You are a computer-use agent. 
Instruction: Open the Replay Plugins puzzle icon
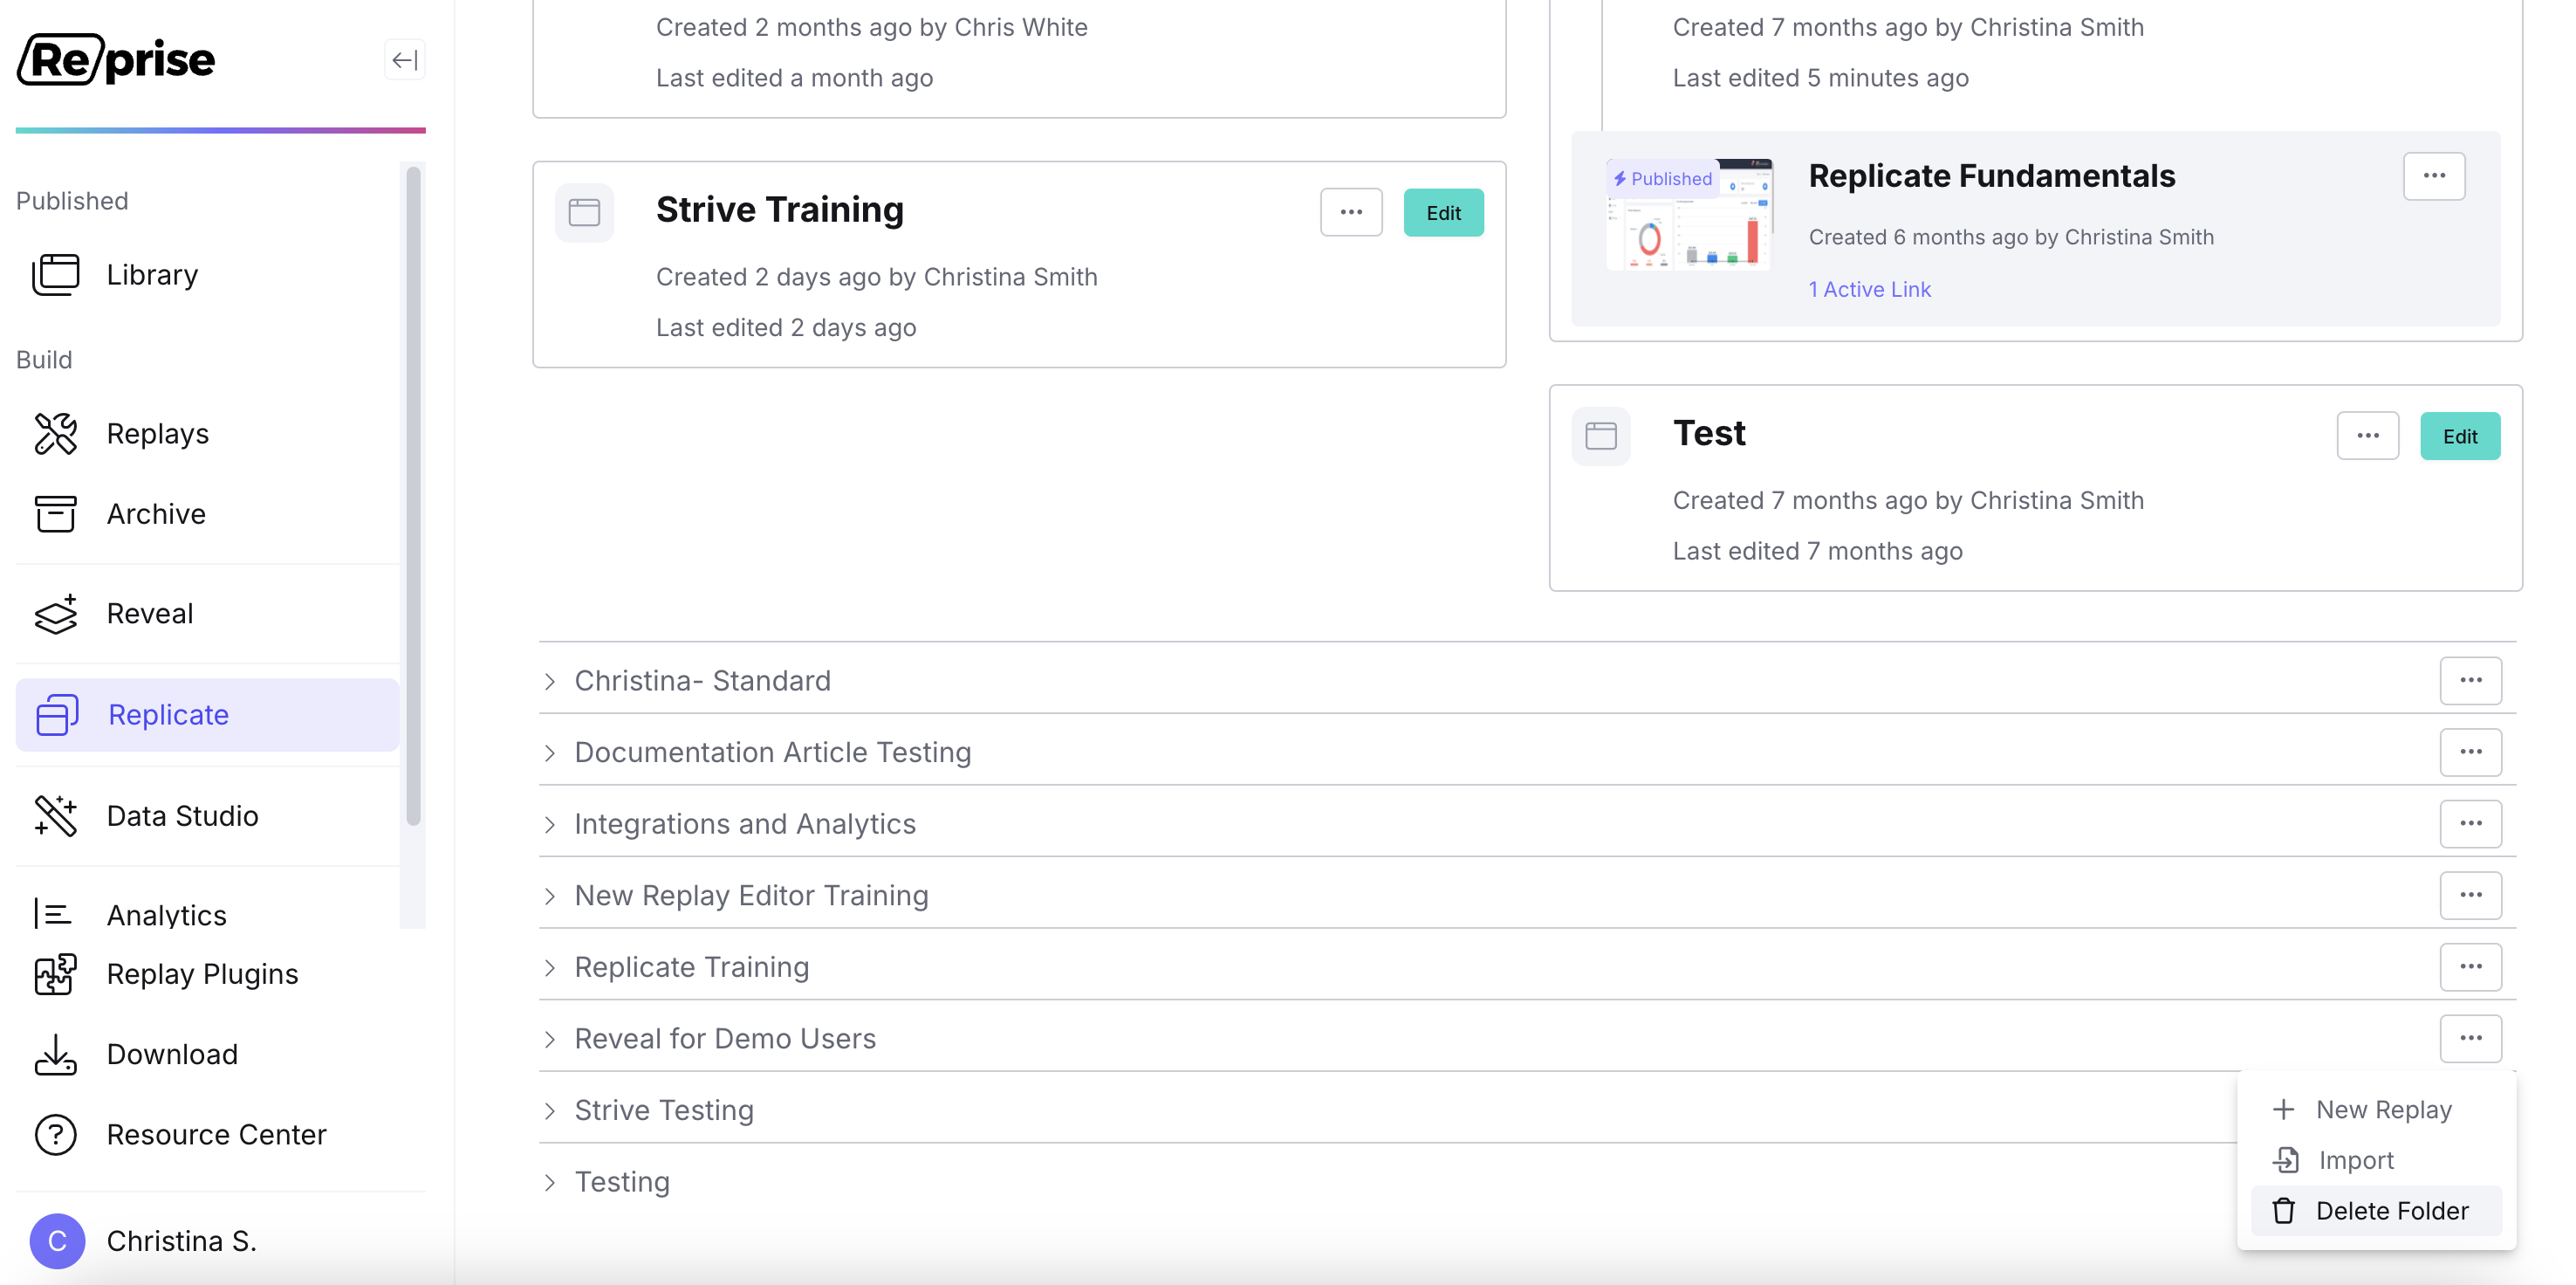point(56,973)
